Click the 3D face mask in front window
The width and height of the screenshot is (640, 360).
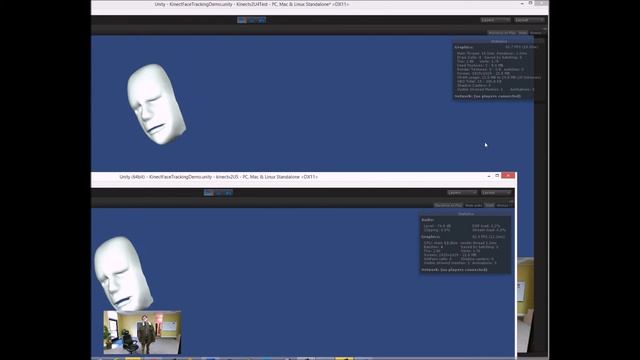pos(123,274)
